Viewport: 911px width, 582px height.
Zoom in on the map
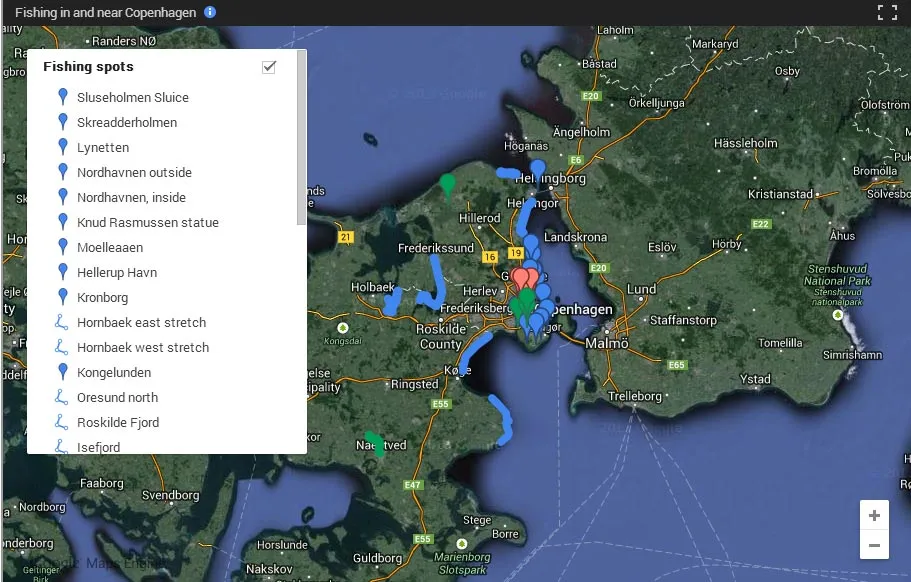coord(874,516)
